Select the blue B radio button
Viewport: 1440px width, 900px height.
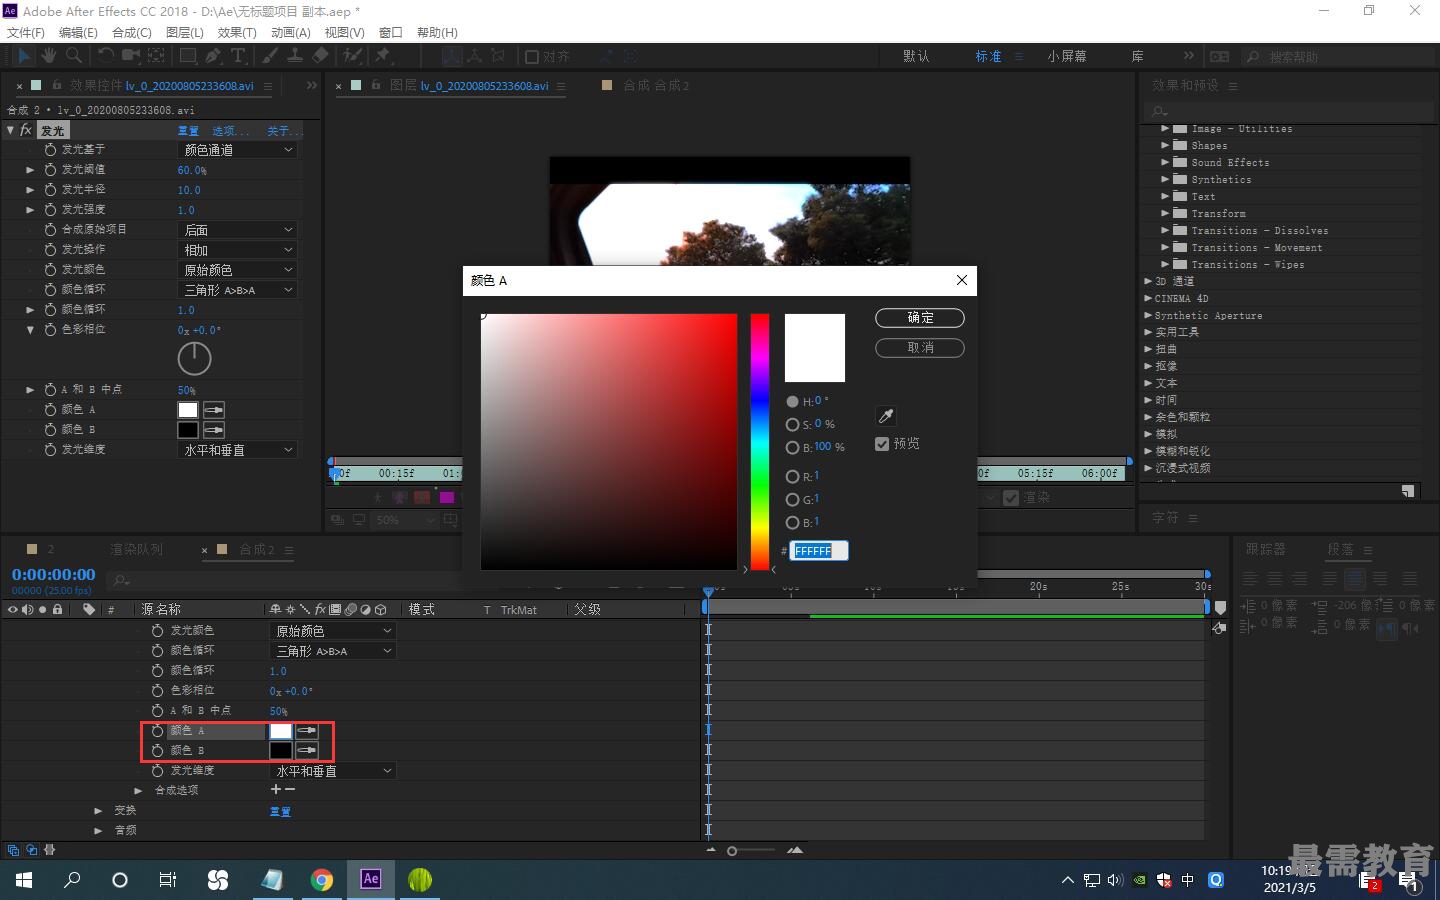(x=792, y=523)
